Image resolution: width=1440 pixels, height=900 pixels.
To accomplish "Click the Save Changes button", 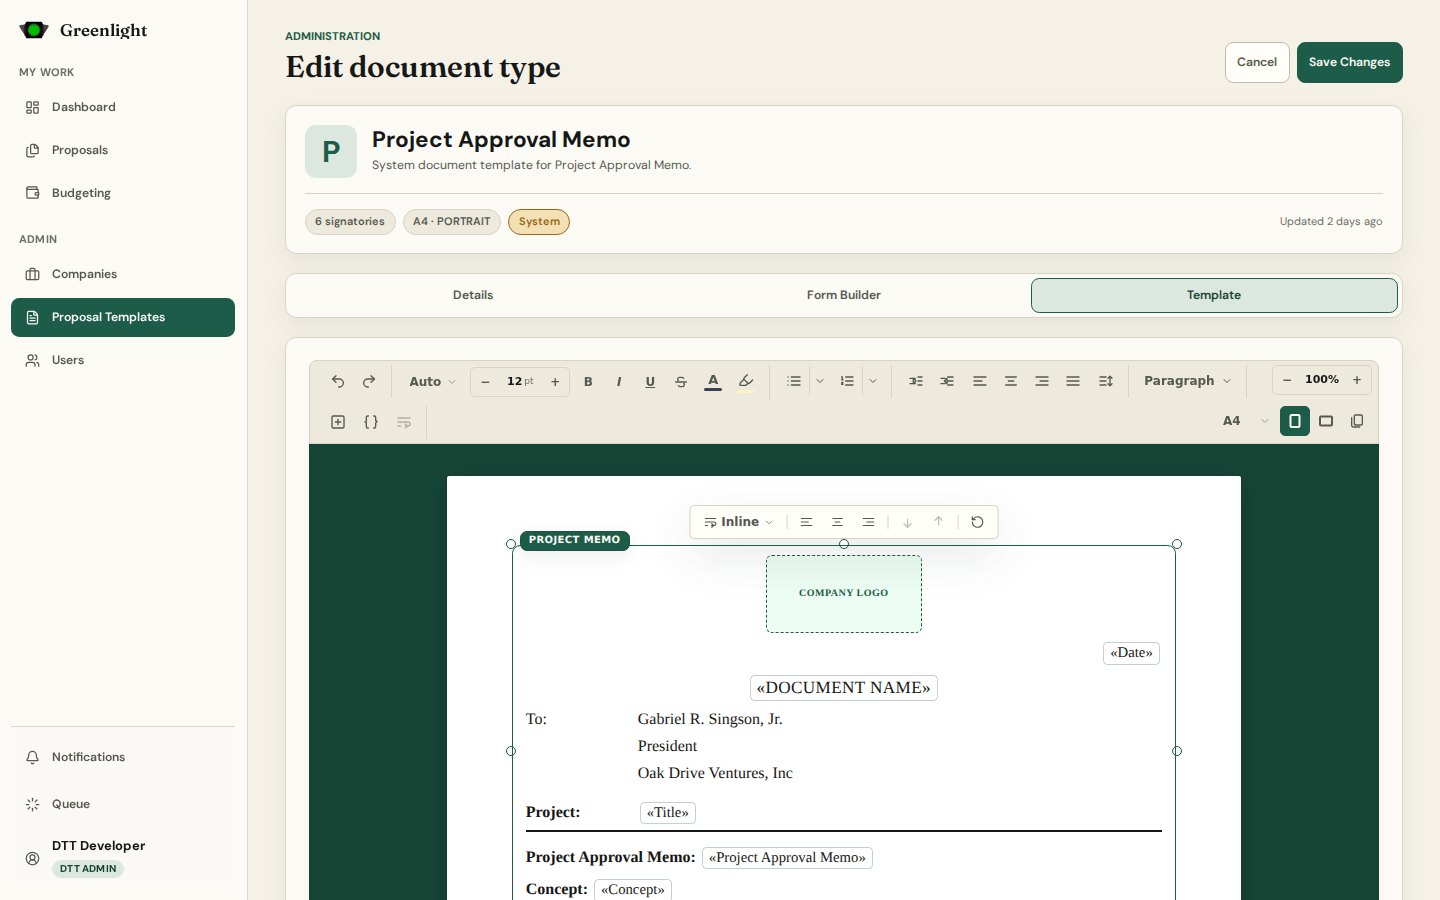I will (1350, 62).
